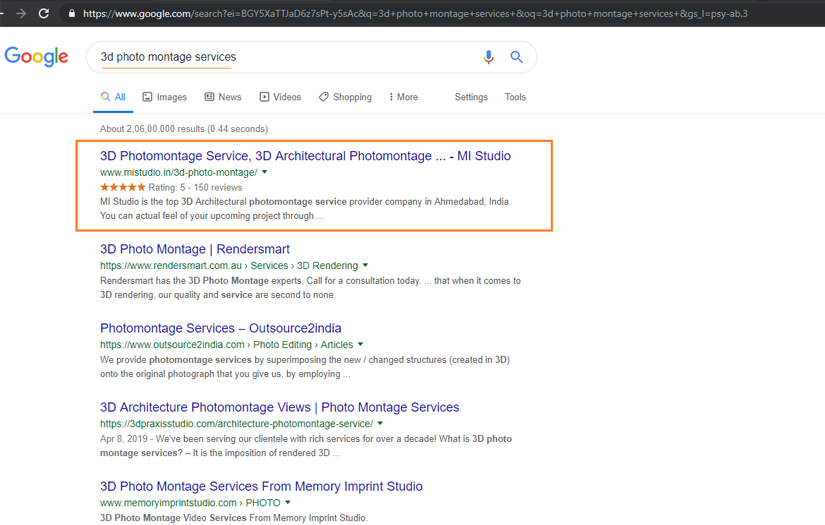
Task: Click the outsource2india.com breadcrumb URL text
Action: tap(226, 345)
